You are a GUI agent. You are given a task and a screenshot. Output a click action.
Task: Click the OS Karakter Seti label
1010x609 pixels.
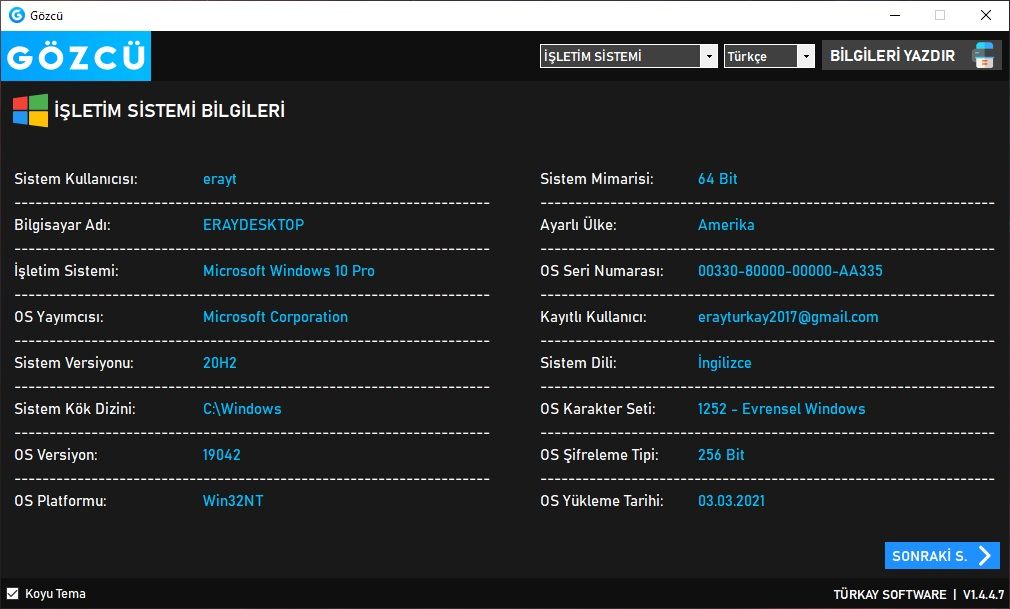click(x=598, y=409)
